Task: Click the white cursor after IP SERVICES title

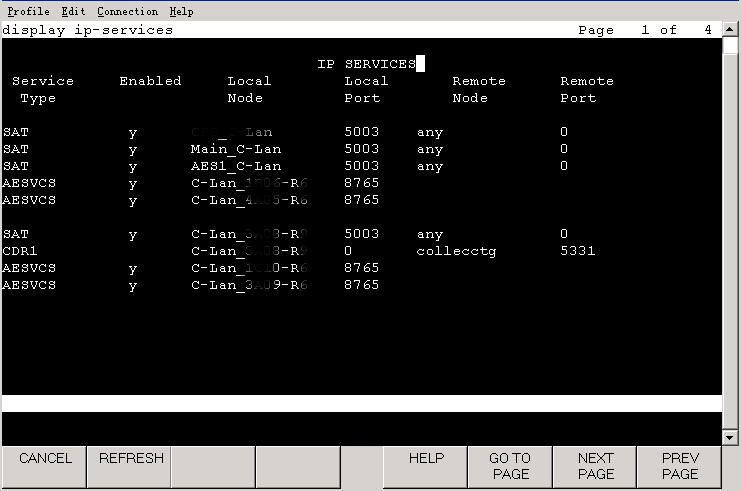Action: (420, 64)
